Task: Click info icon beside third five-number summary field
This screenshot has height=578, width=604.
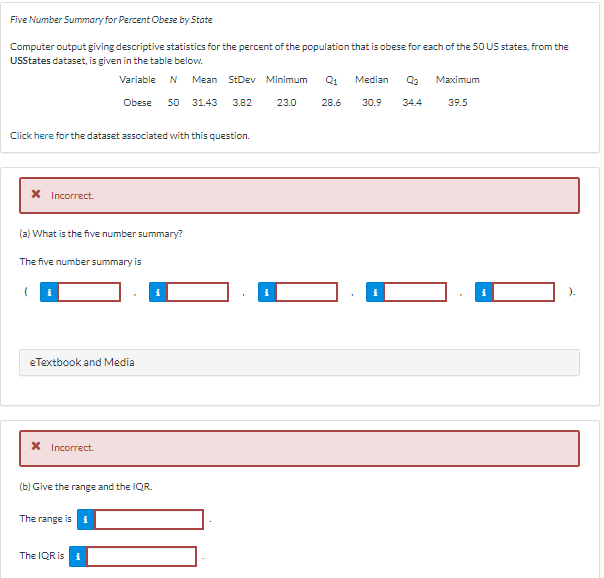Action: click(267, 292)
